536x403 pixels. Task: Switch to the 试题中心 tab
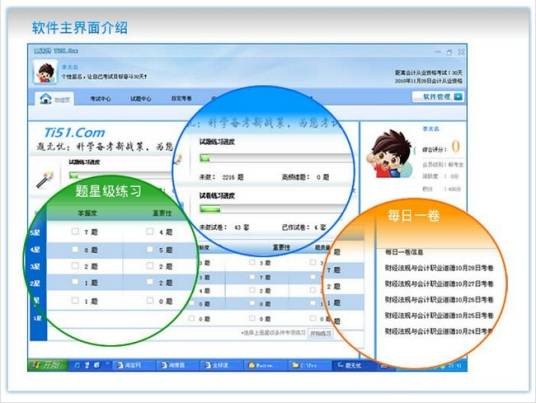[x=141, y=99]
